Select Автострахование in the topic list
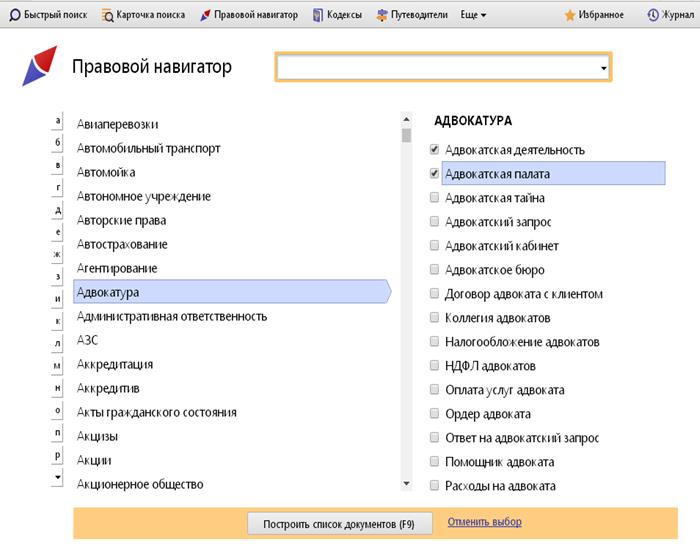 (x=122, y=244)
